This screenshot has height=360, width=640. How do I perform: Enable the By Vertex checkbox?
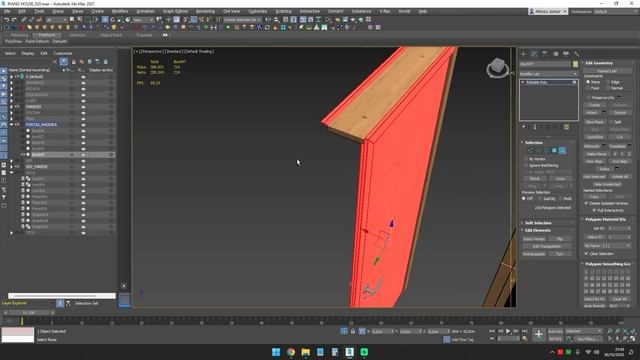click(526, 159)
